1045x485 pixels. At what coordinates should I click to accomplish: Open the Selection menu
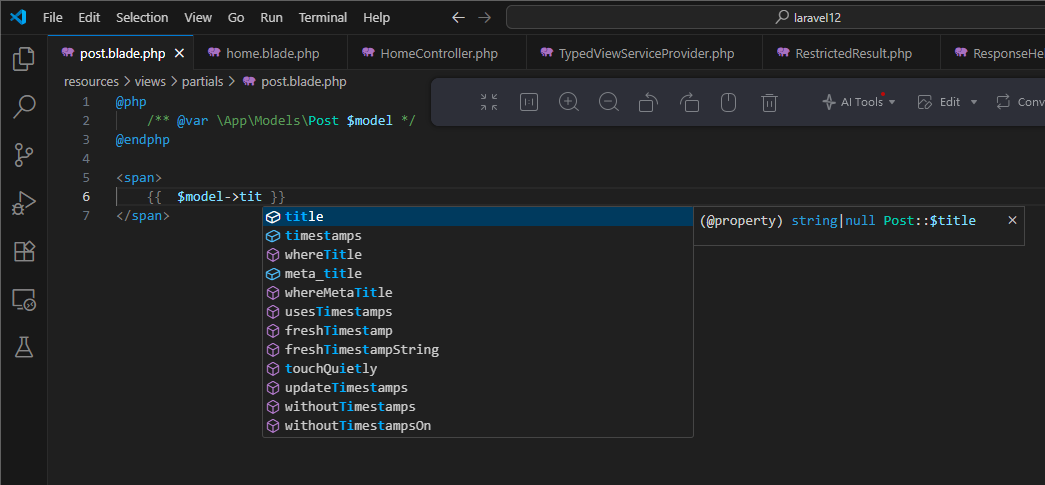tap(142, 18)
